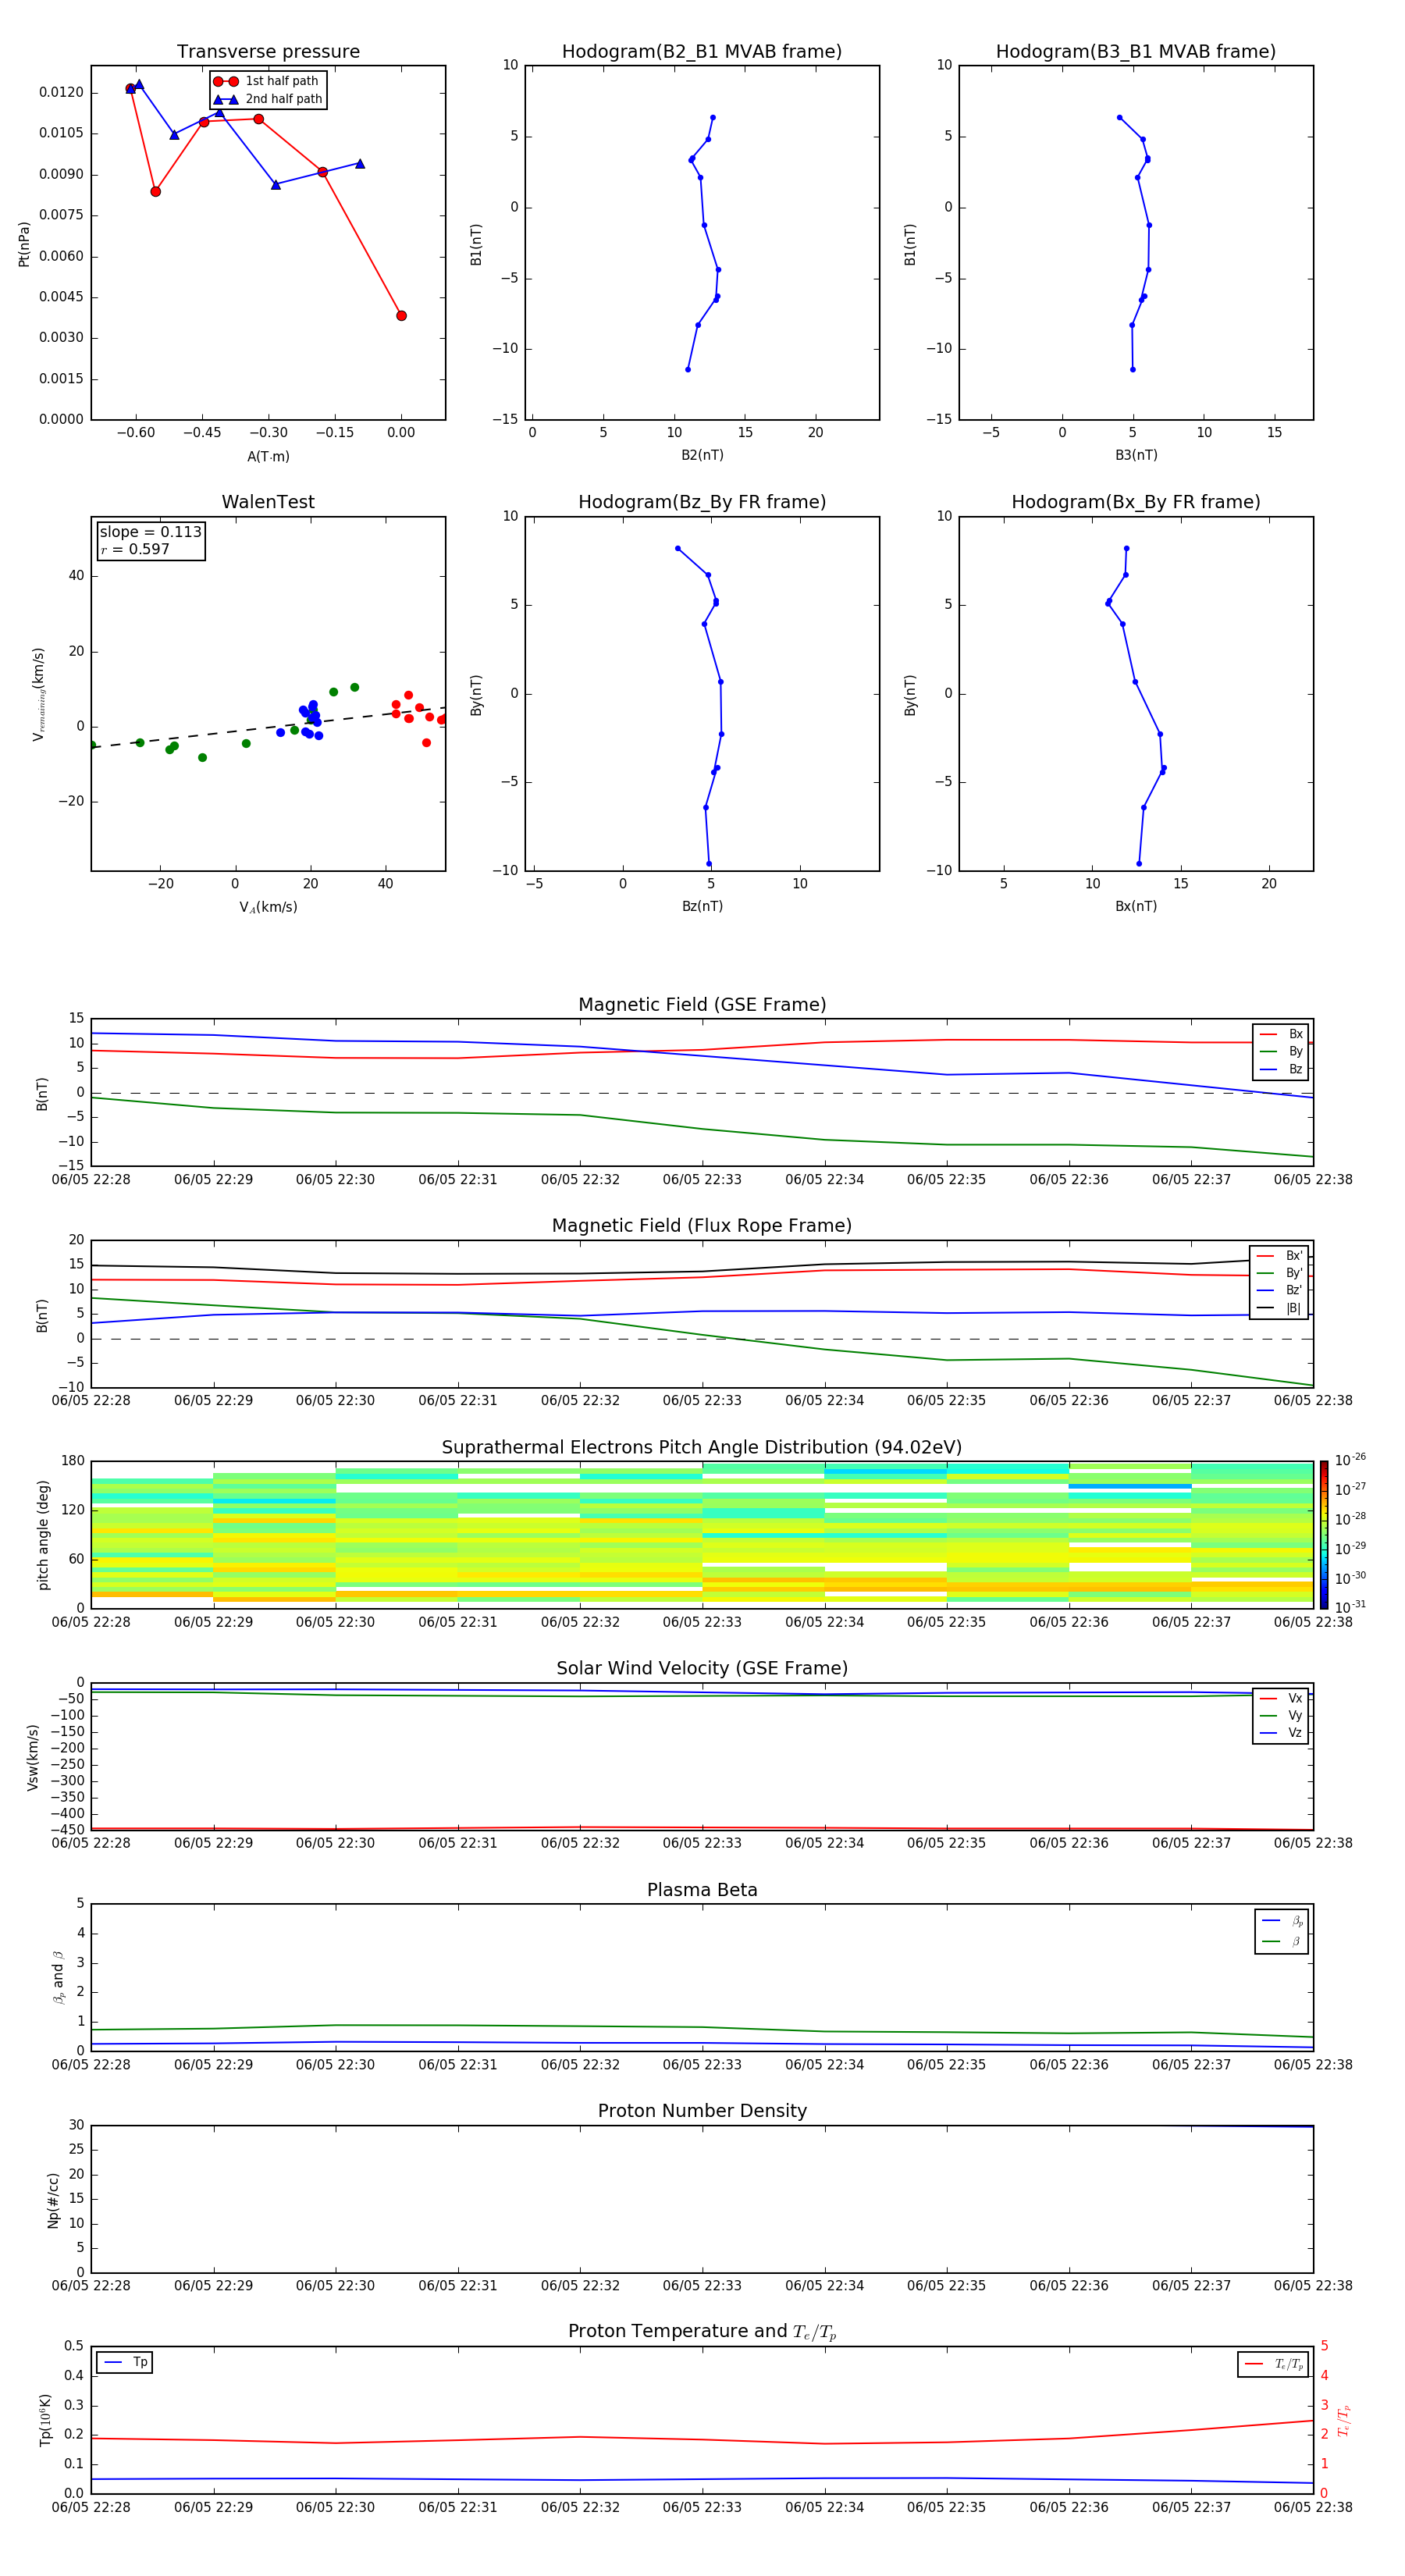
Task: Click the 'A(T·m)' x-axis label
Action: [x=268, y=456]
